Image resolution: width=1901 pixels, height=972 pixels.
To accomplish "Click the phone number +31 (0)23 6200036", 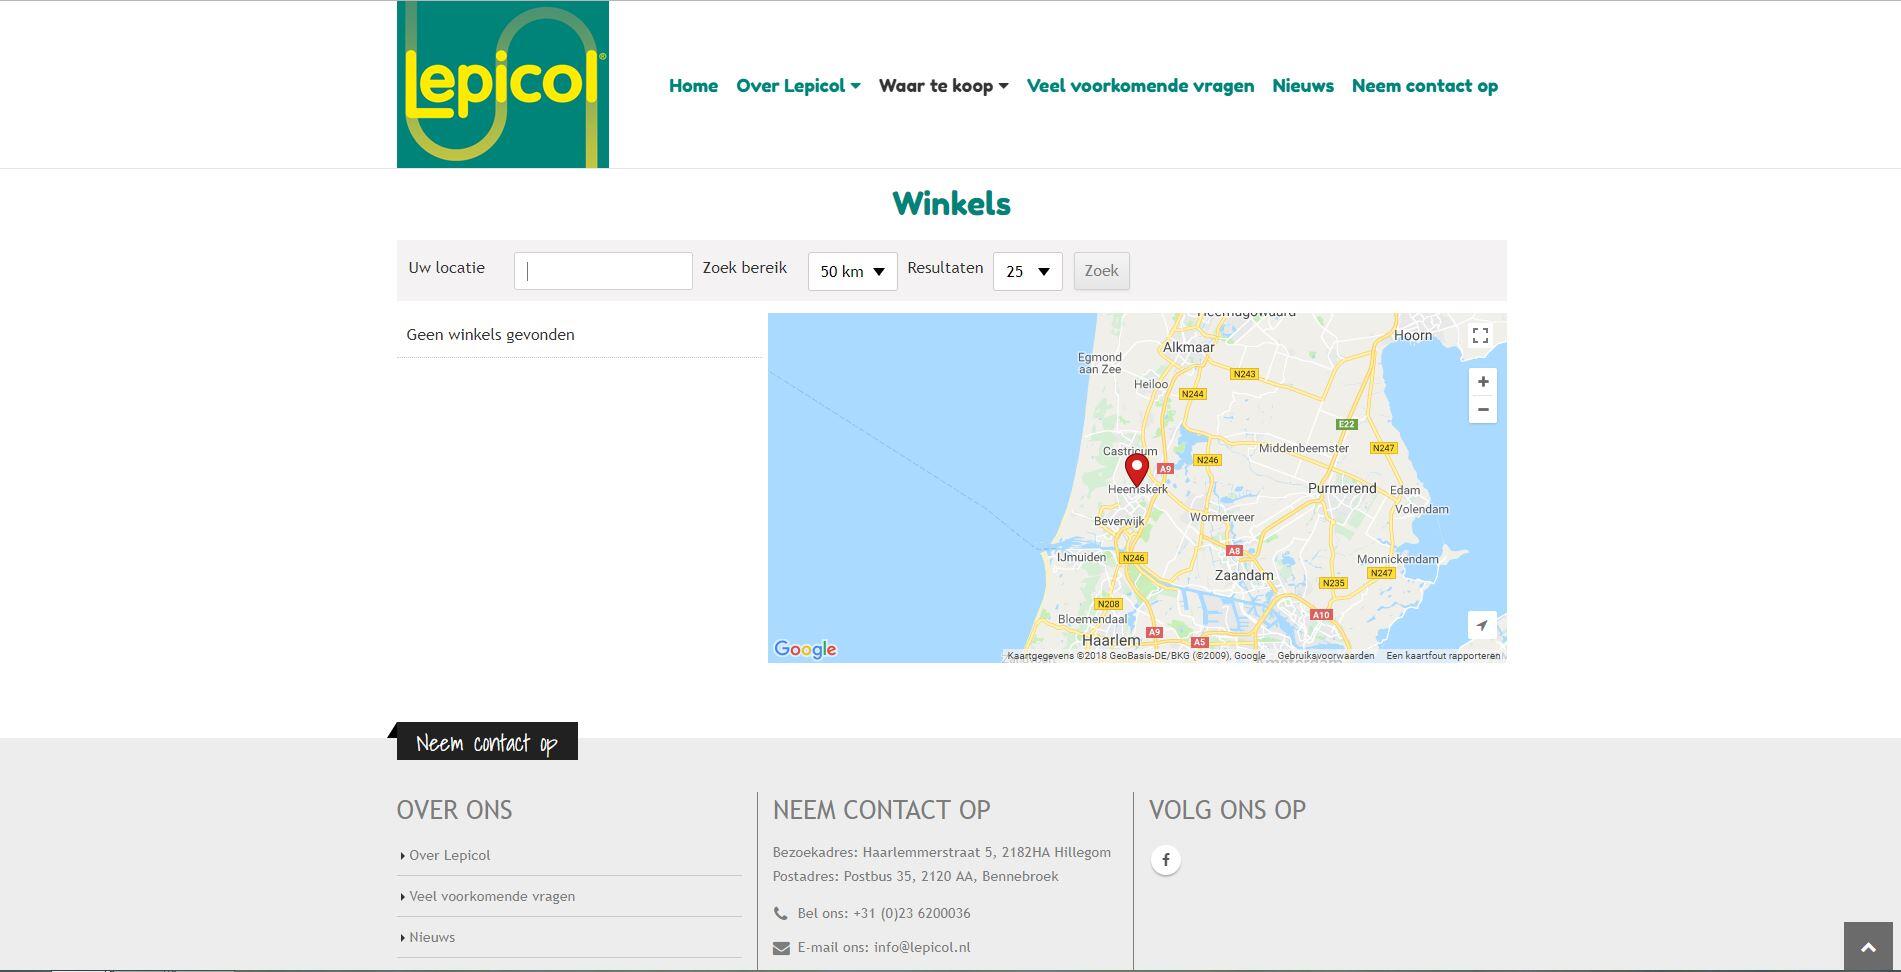I will point(911,913).
